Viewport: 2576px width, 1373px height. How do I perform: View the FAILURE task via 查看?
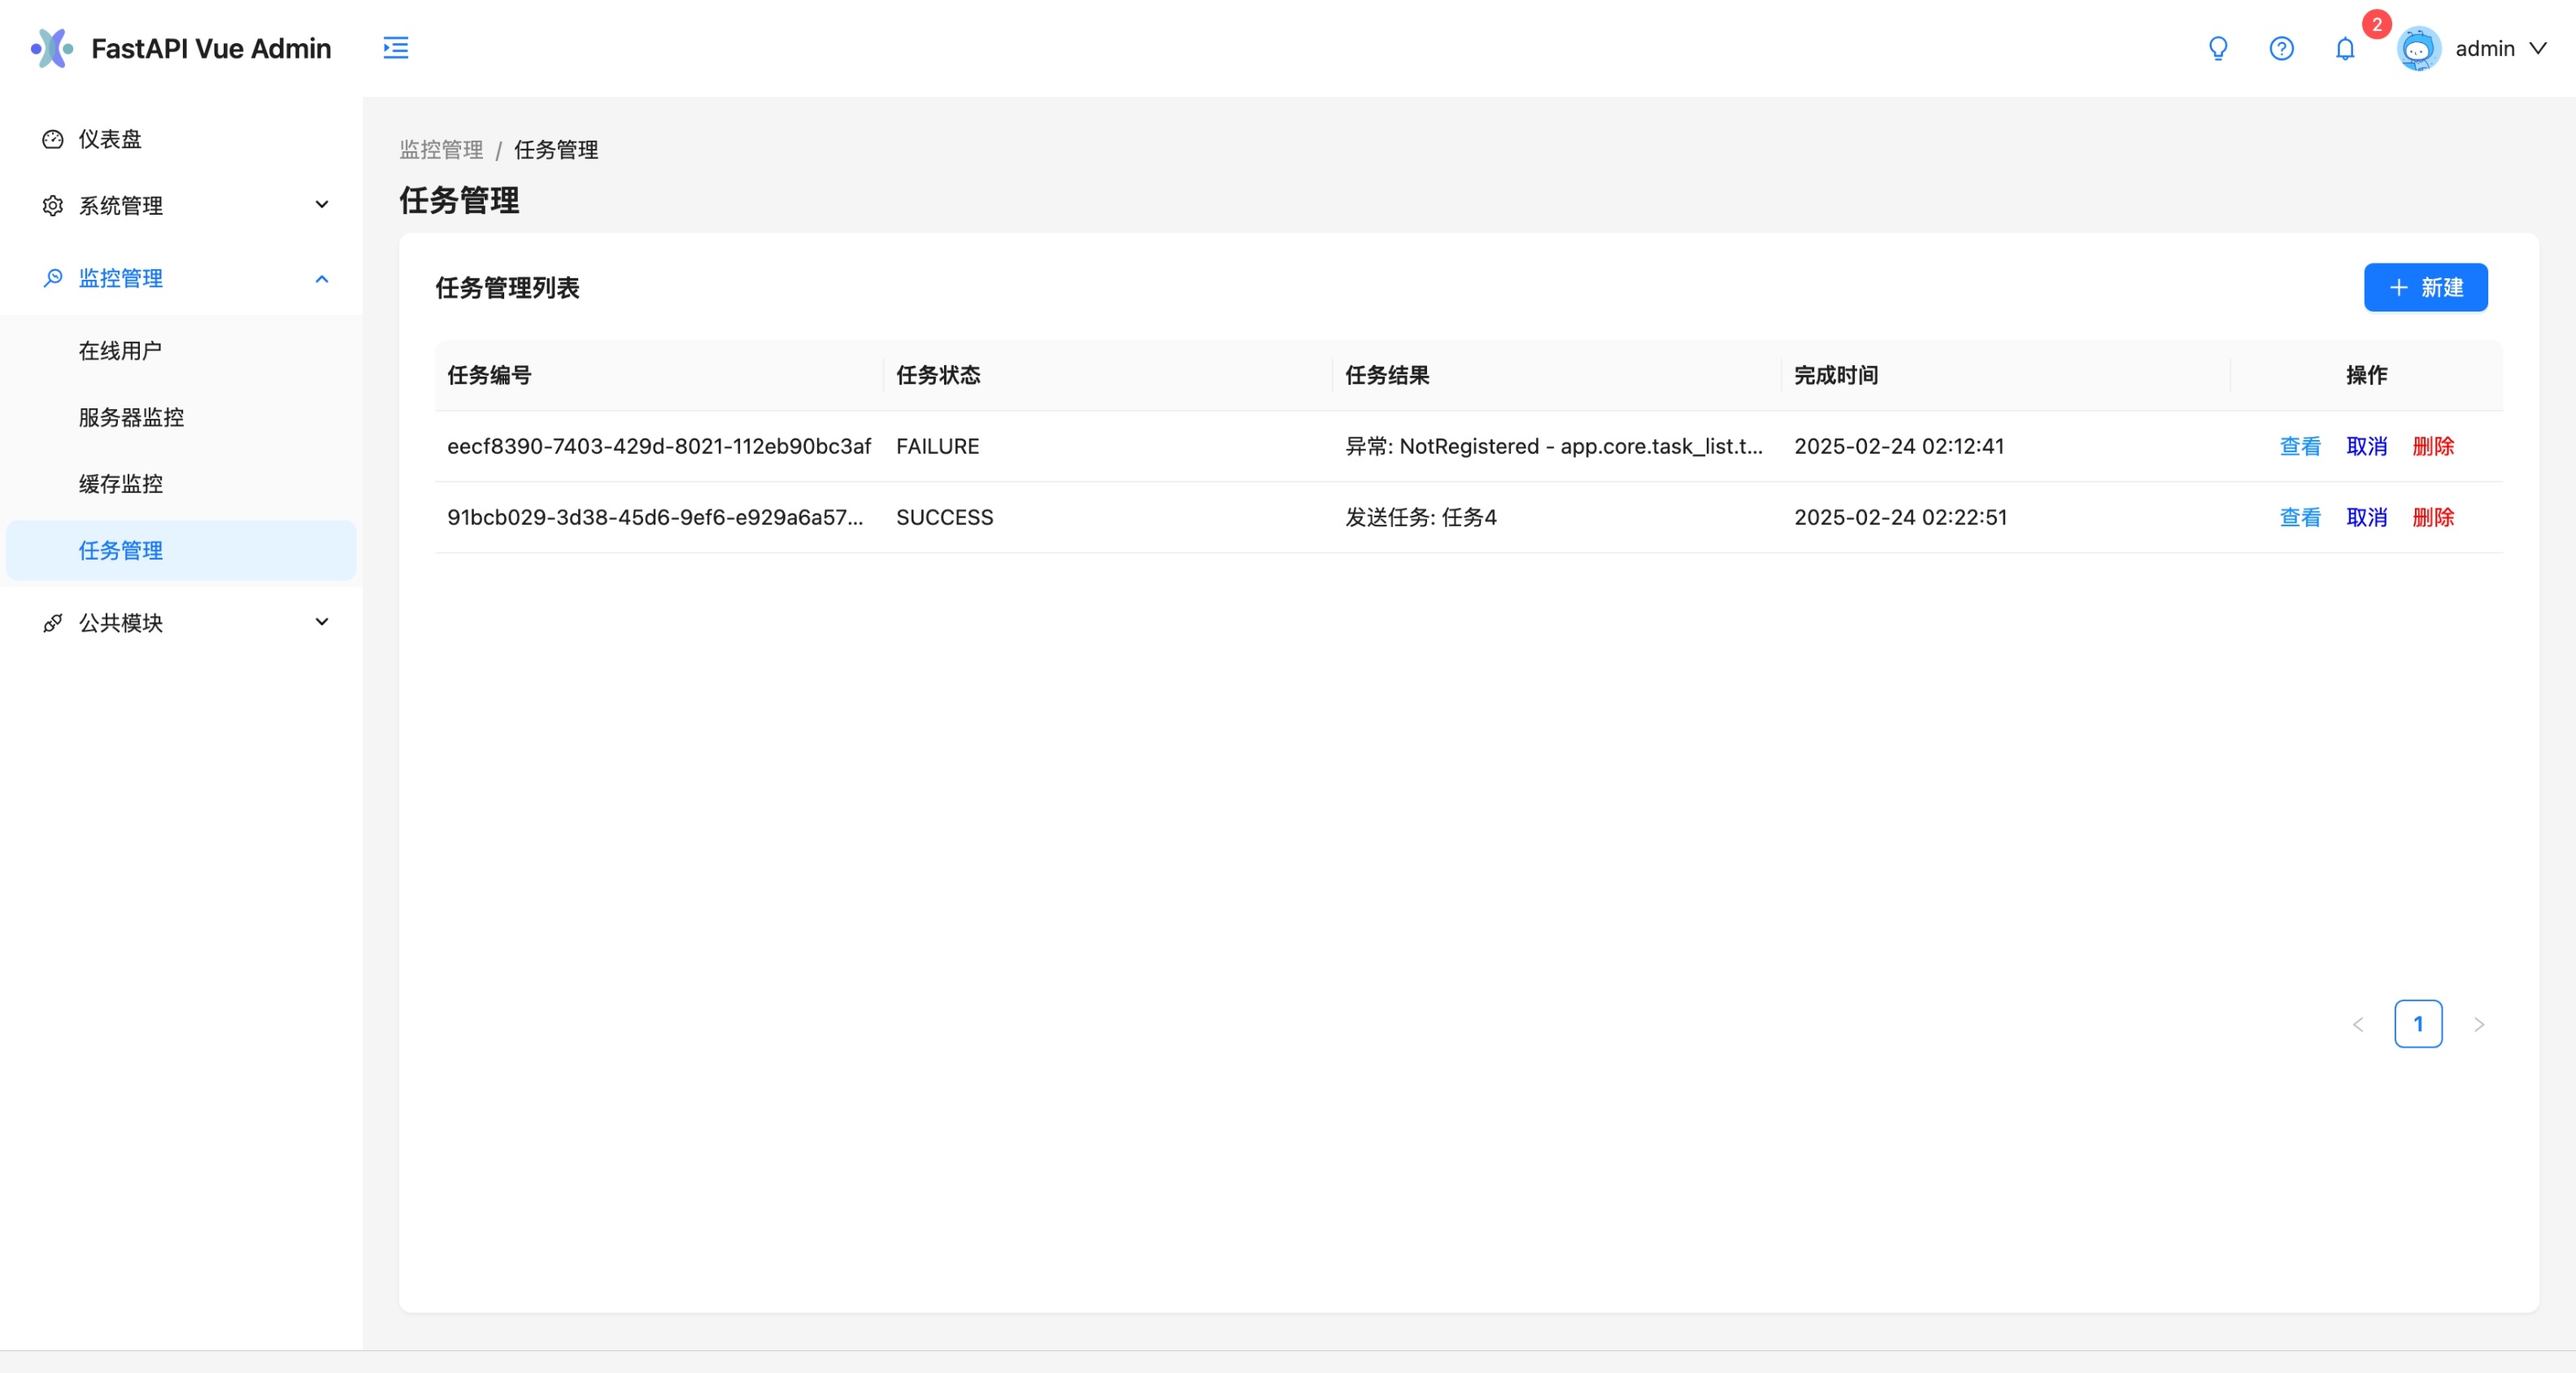tap(2300, 446)
